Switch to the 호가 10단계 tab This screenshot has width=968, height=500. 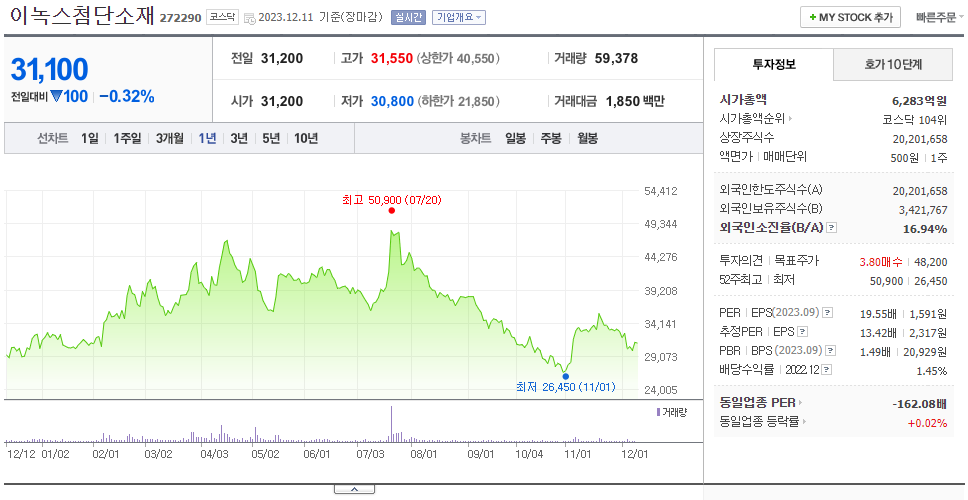[x=893, y=64]
